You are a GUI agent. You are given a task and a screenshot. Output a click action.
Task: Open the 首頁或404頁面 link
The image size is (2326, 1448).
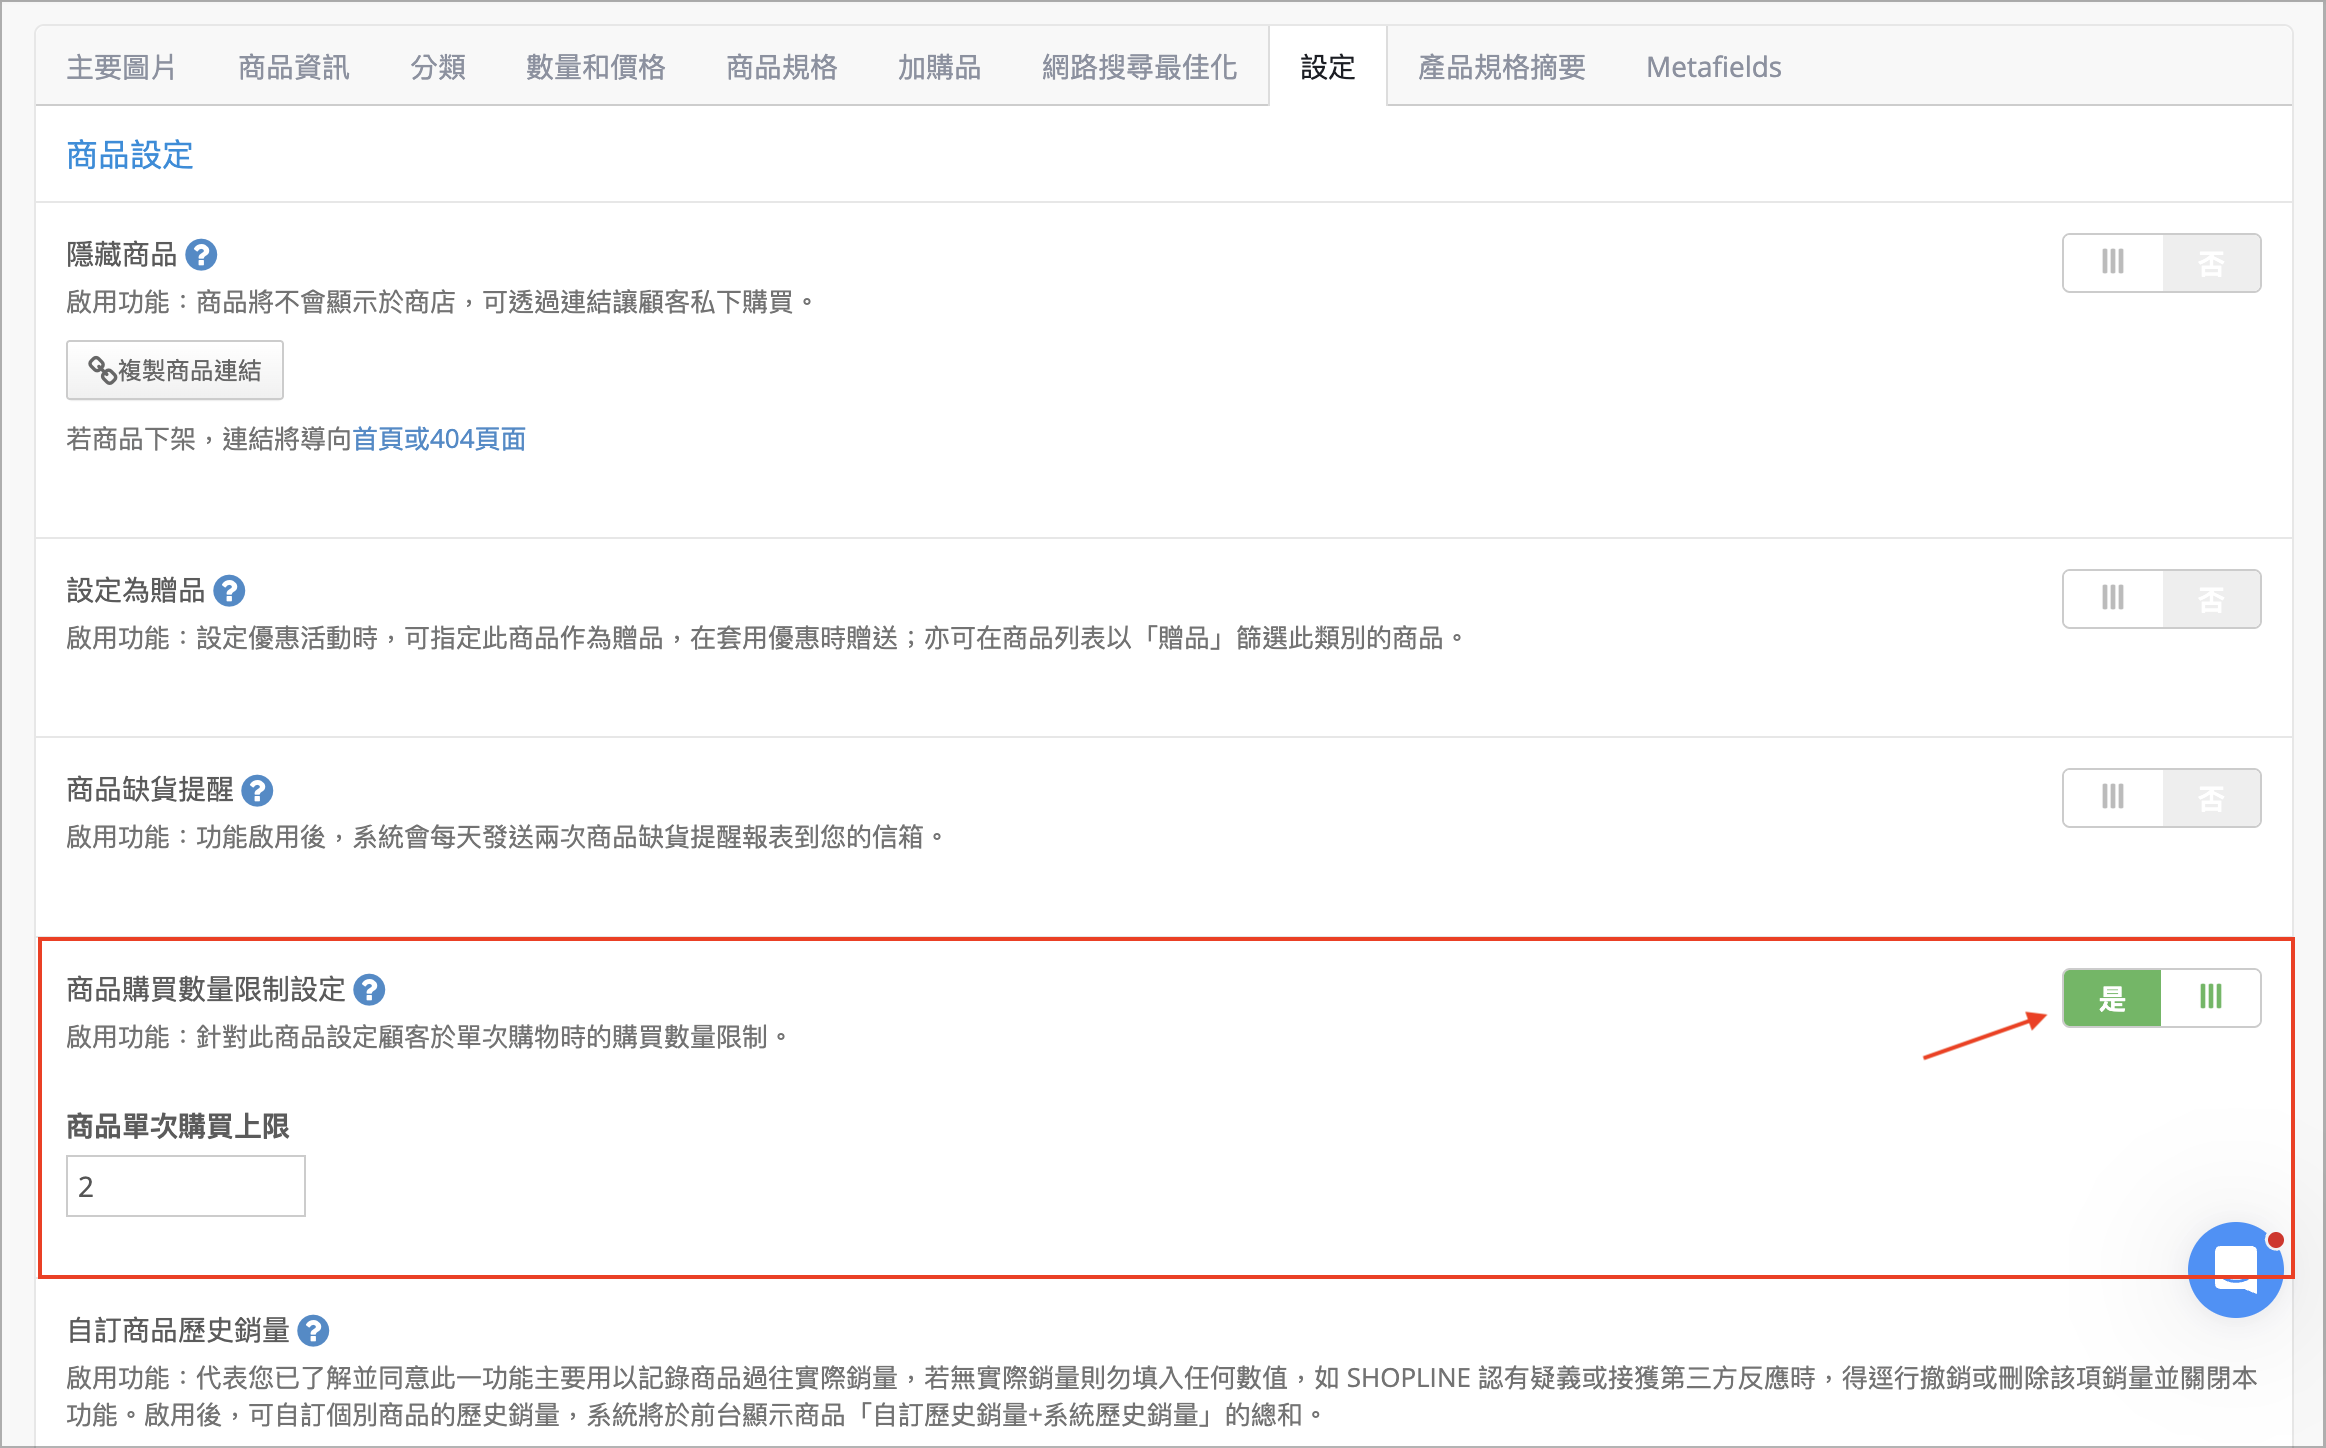pos(439,439)
